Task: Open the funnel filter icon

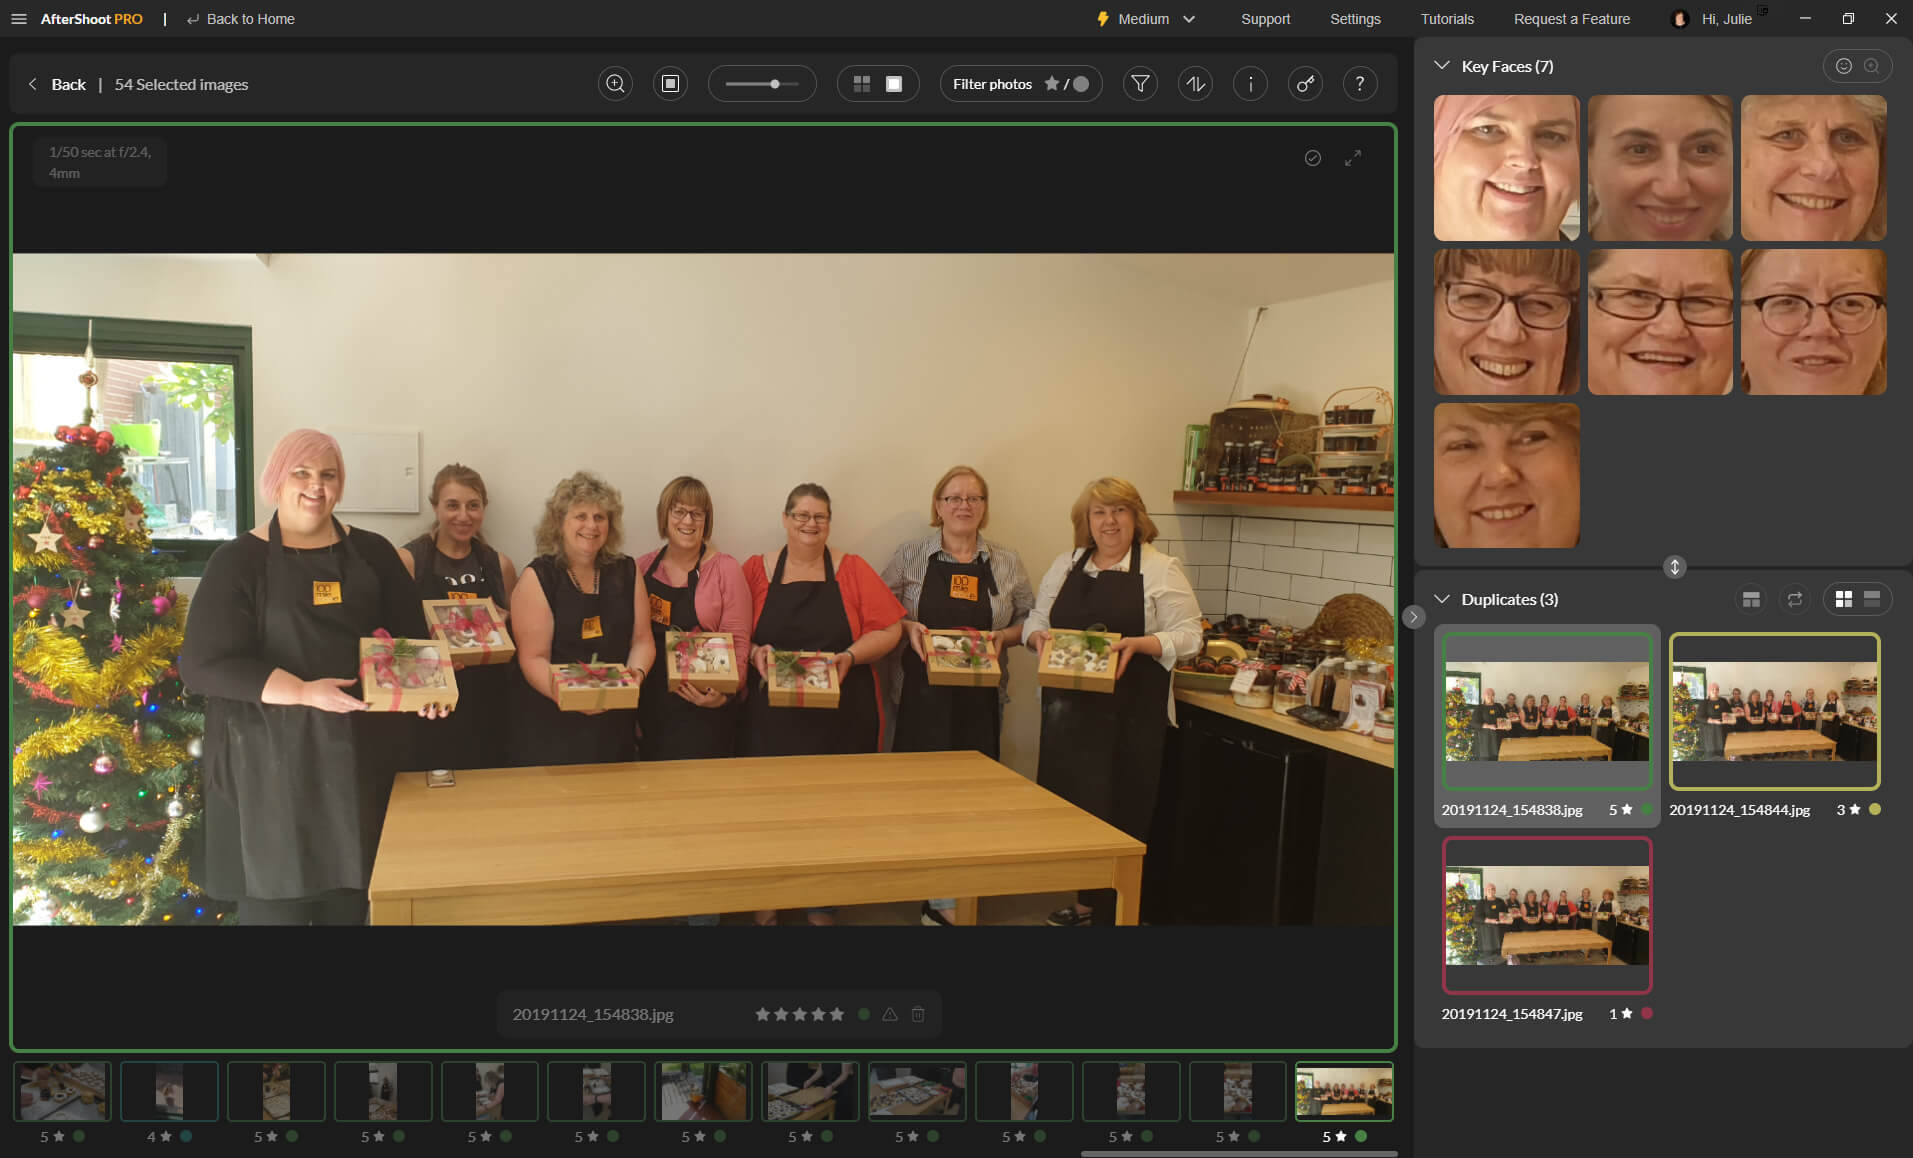Action: tap(1140, 84)
